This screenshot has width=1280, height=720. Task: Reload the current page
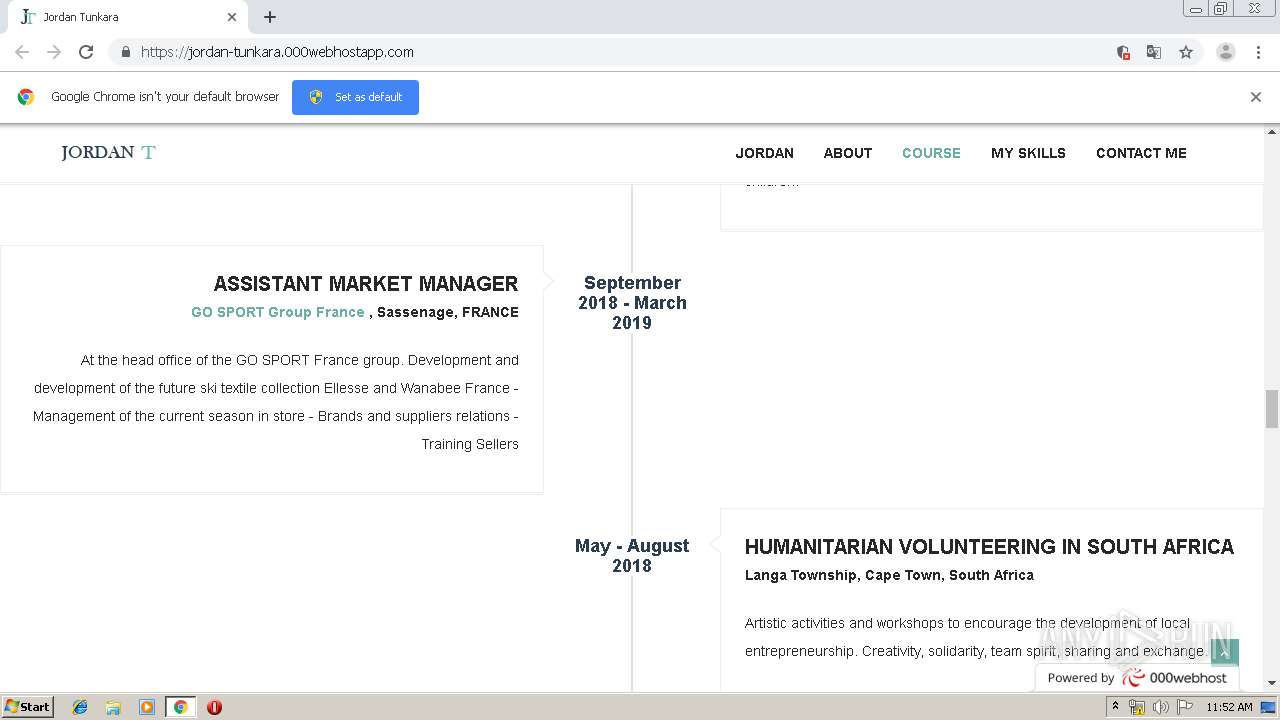[x=86, y=52]
